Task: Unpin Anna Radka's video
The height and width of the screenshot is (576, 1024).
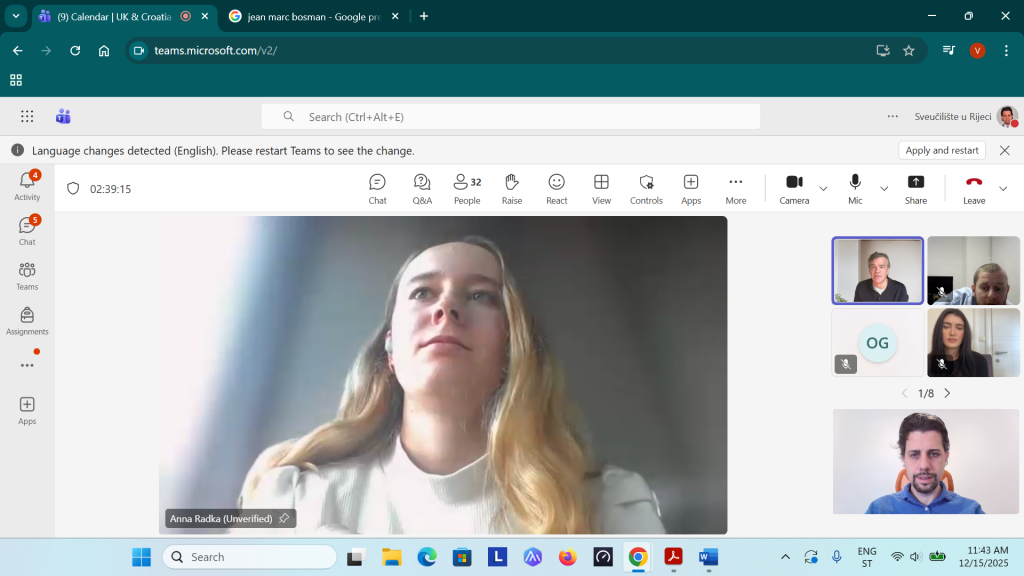Action: 284,519
